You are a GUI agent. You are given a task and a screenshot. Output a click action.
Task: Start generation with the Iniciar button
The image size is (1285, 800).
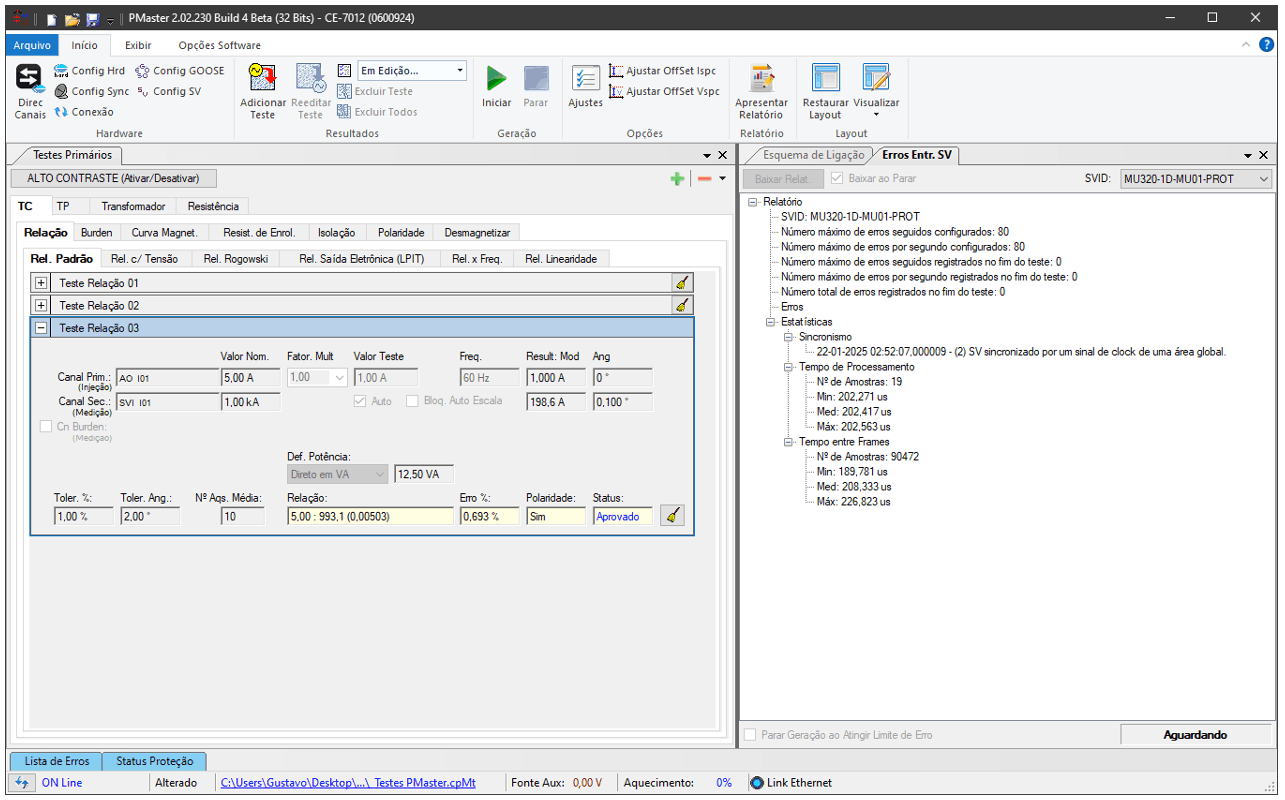tap(496, 80)
